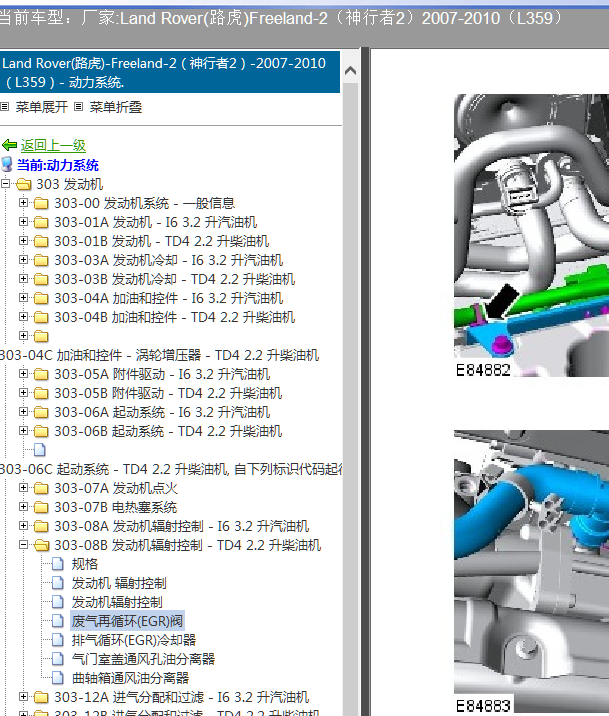Click the 303-05A 附件驱动 folder icon
The image size is (609, 716).
click(41, 374)
